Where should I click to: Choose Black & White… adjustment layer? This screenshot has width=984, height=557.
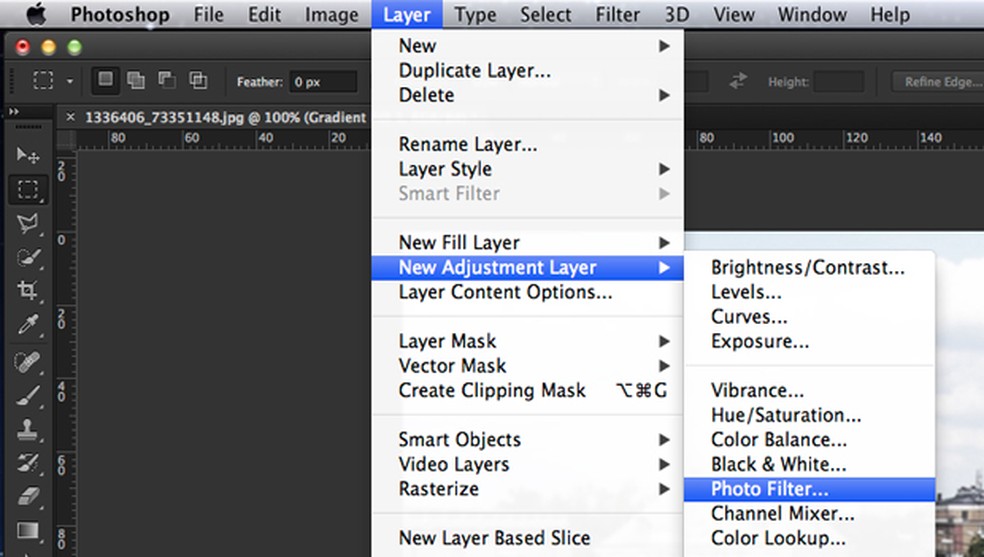point(810,464)
